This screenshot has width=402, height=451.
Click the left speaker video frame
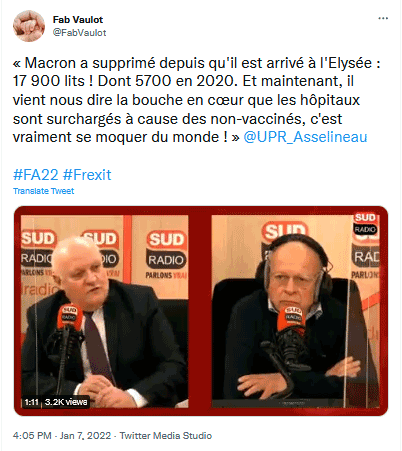105,311
